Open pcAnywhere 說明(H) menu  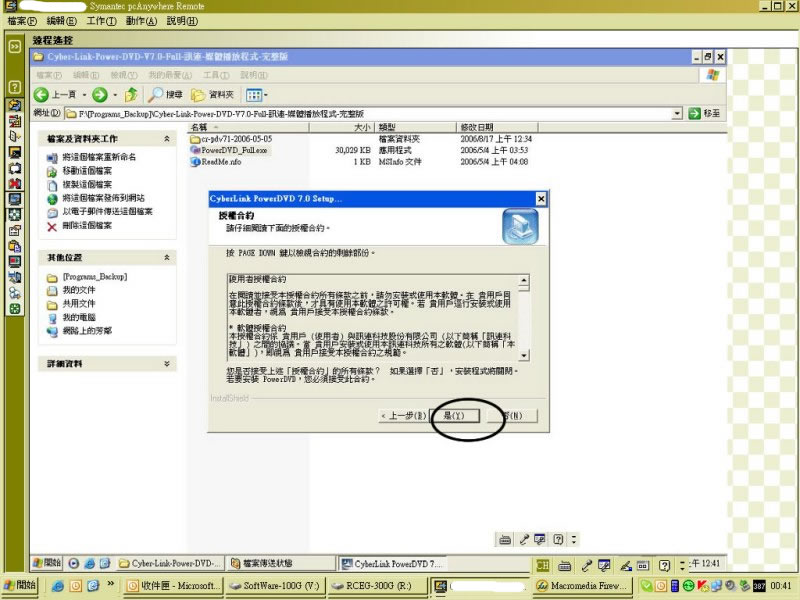click(x=182, y=21)
